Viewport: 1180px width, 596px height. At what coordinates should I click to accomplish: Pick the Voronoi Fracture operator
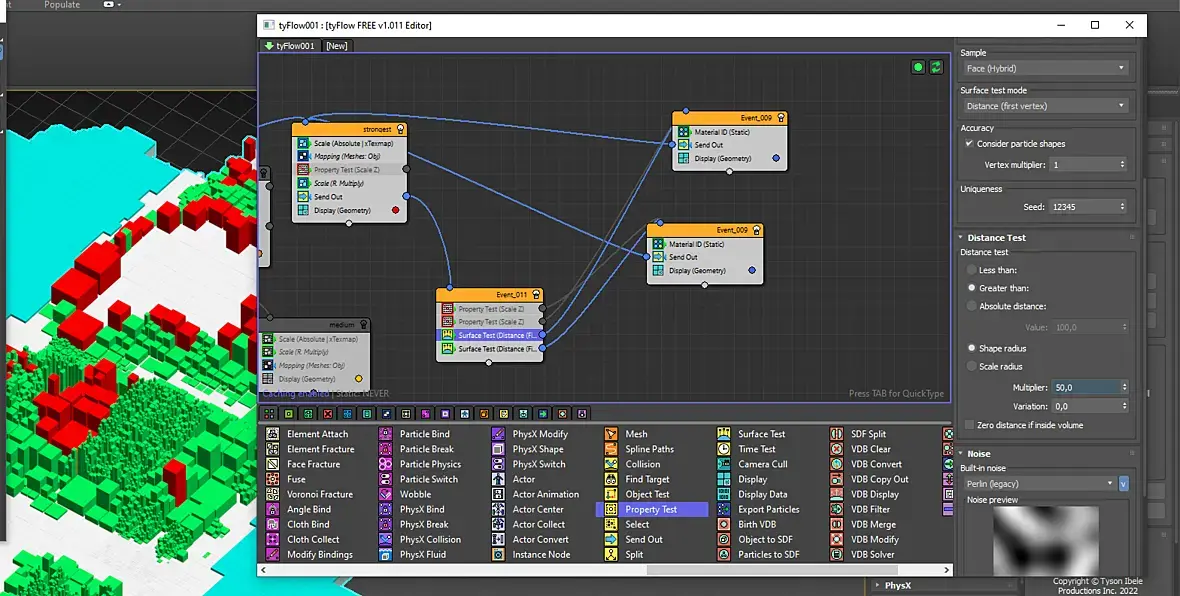click(310, 494)
